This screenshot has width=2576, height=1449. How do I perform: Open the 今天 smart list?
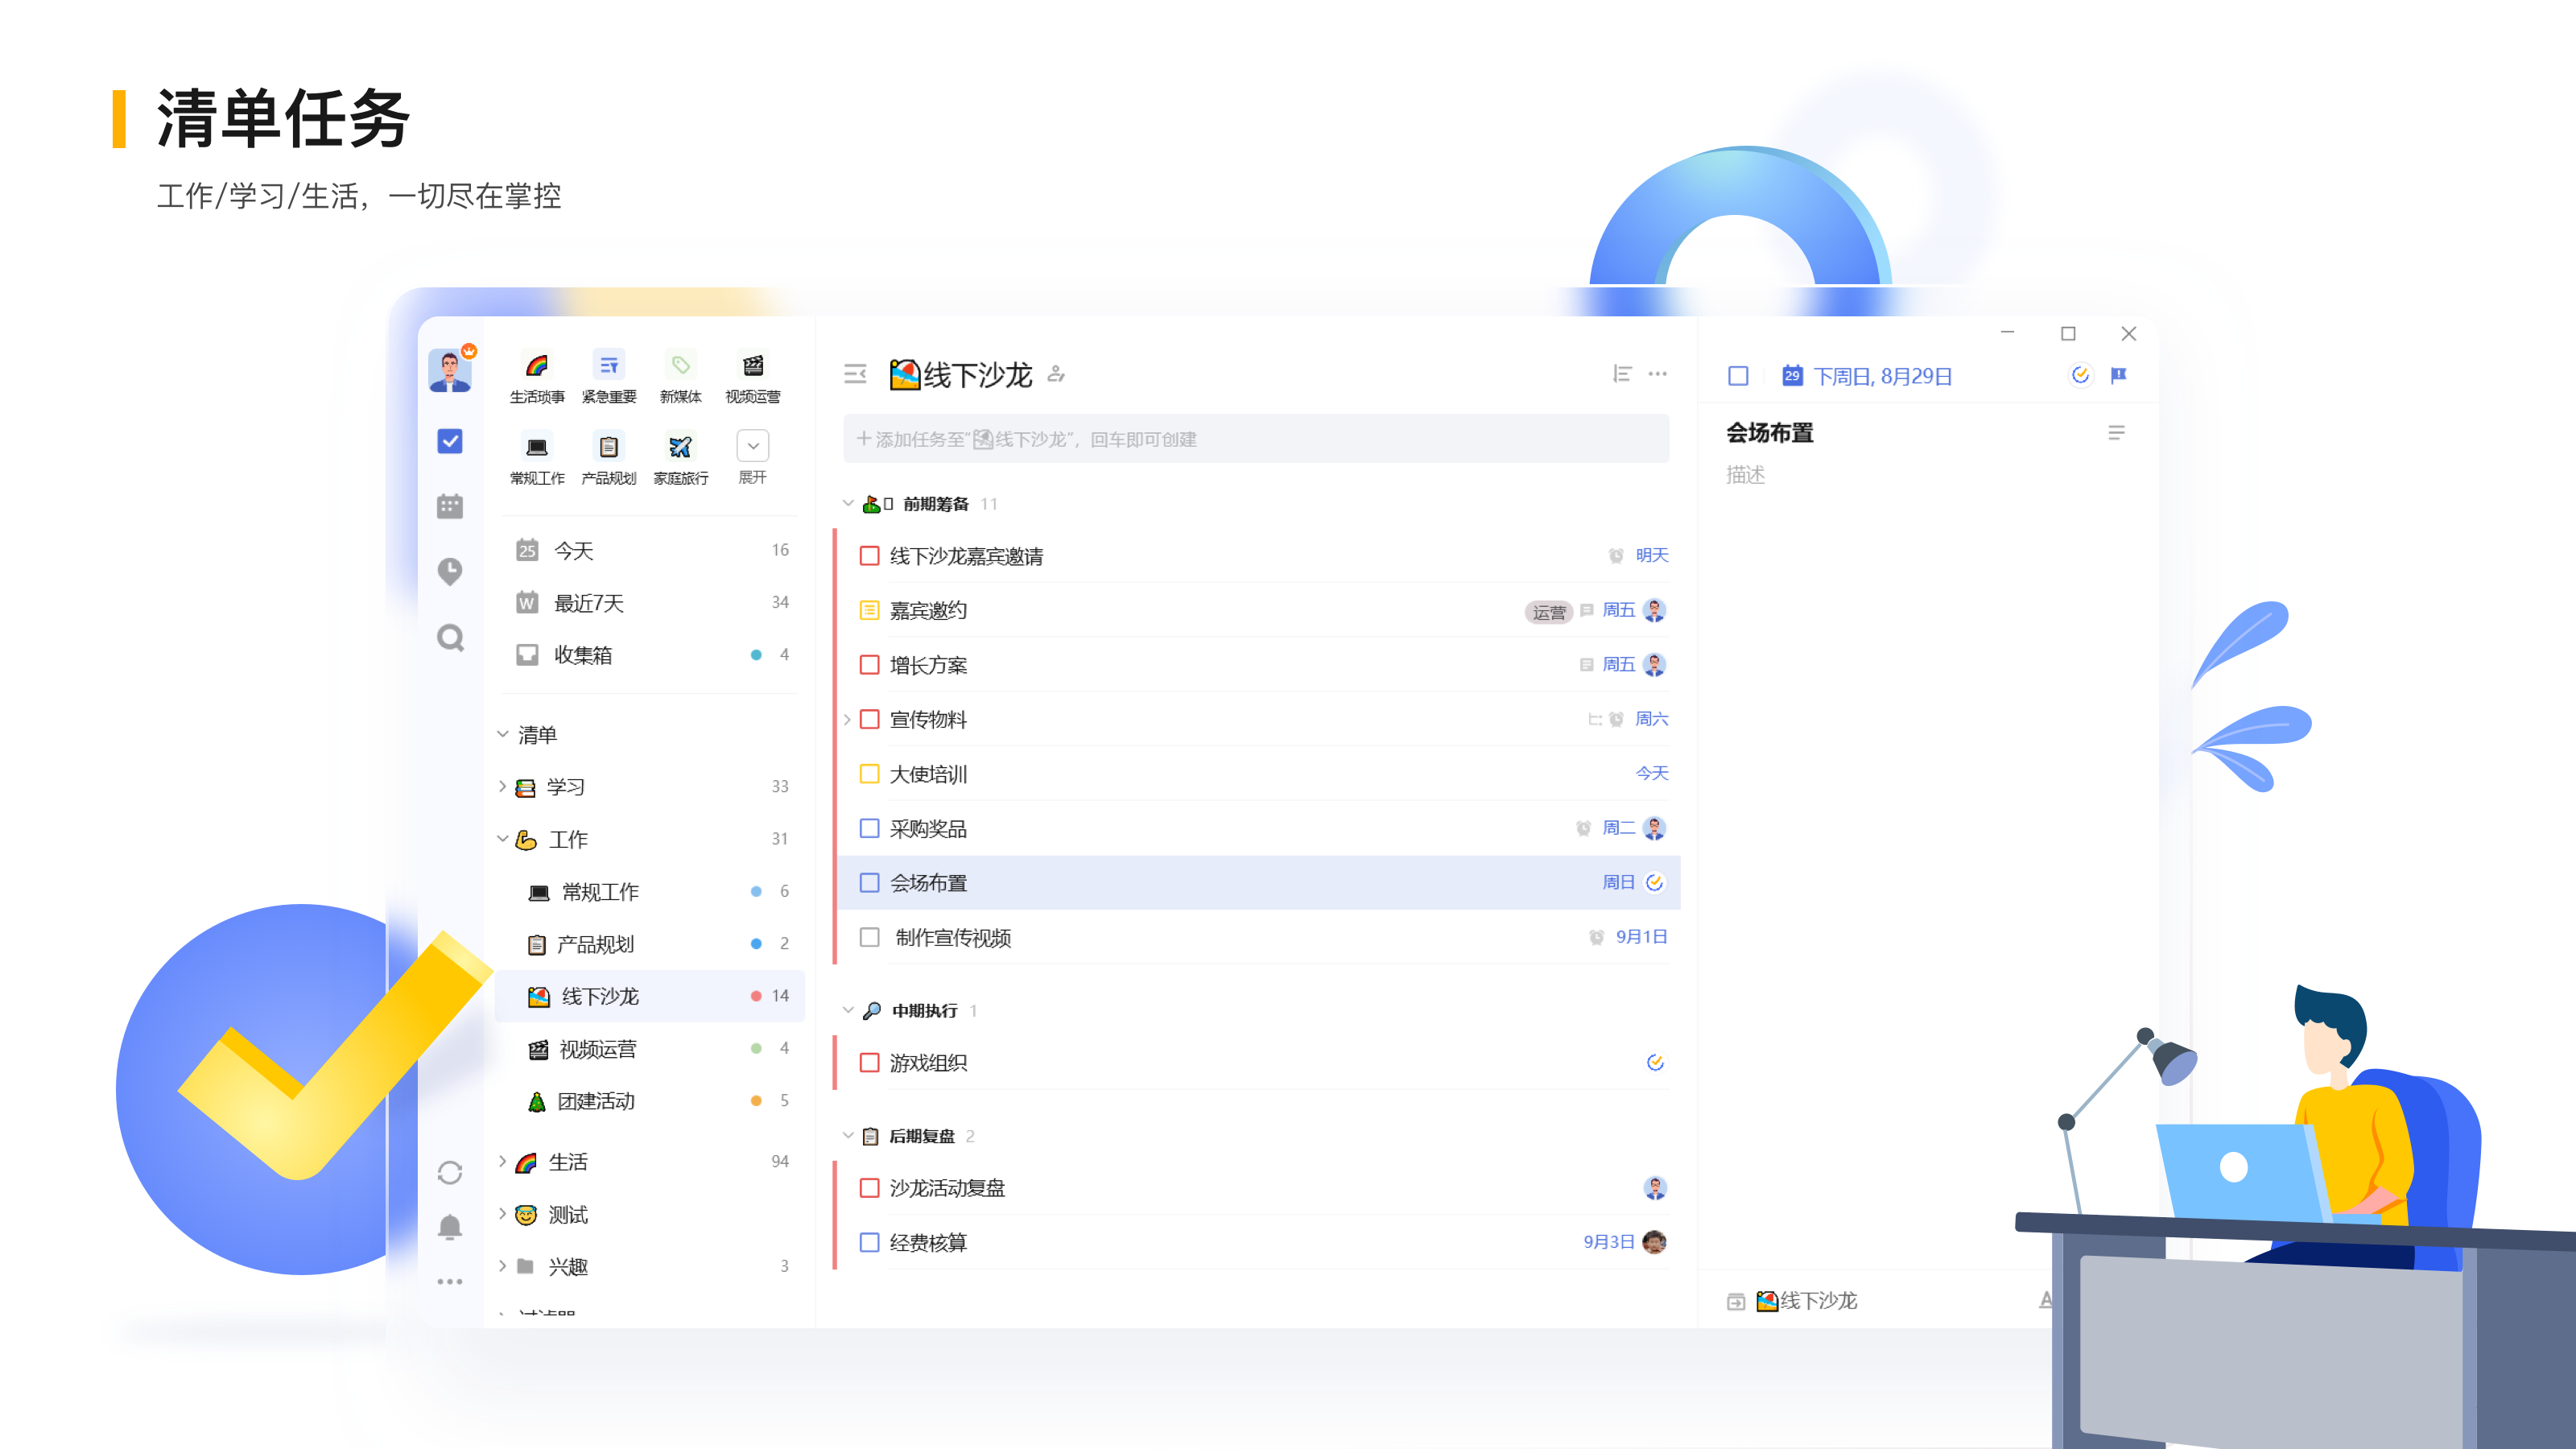click(573, 550)
